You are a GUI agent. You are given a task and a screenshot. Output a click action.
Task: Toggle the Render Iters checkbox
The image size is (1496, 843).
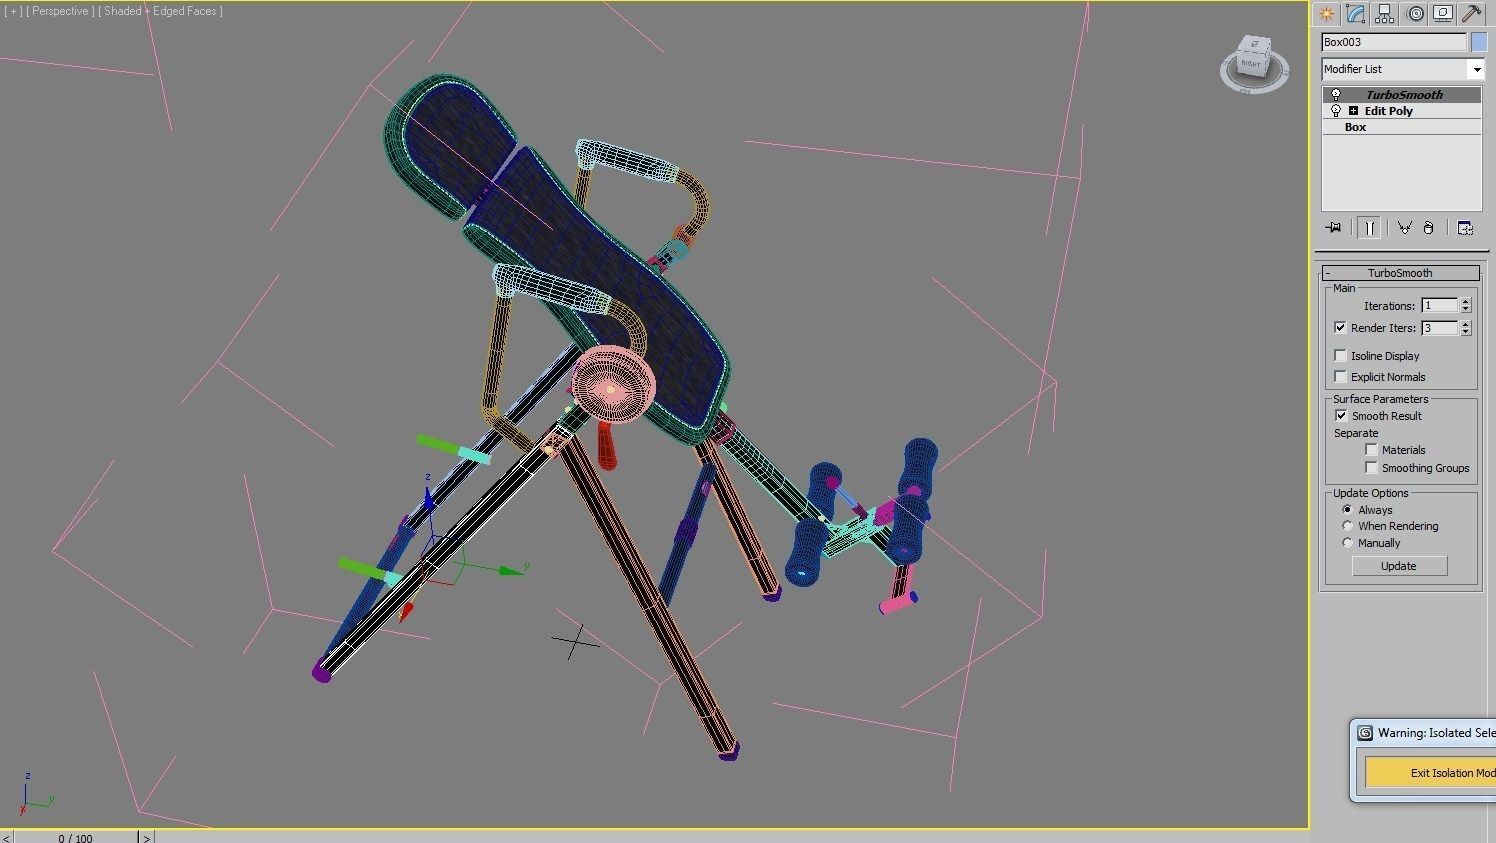pyautogui.click(x=1340, y=328)
